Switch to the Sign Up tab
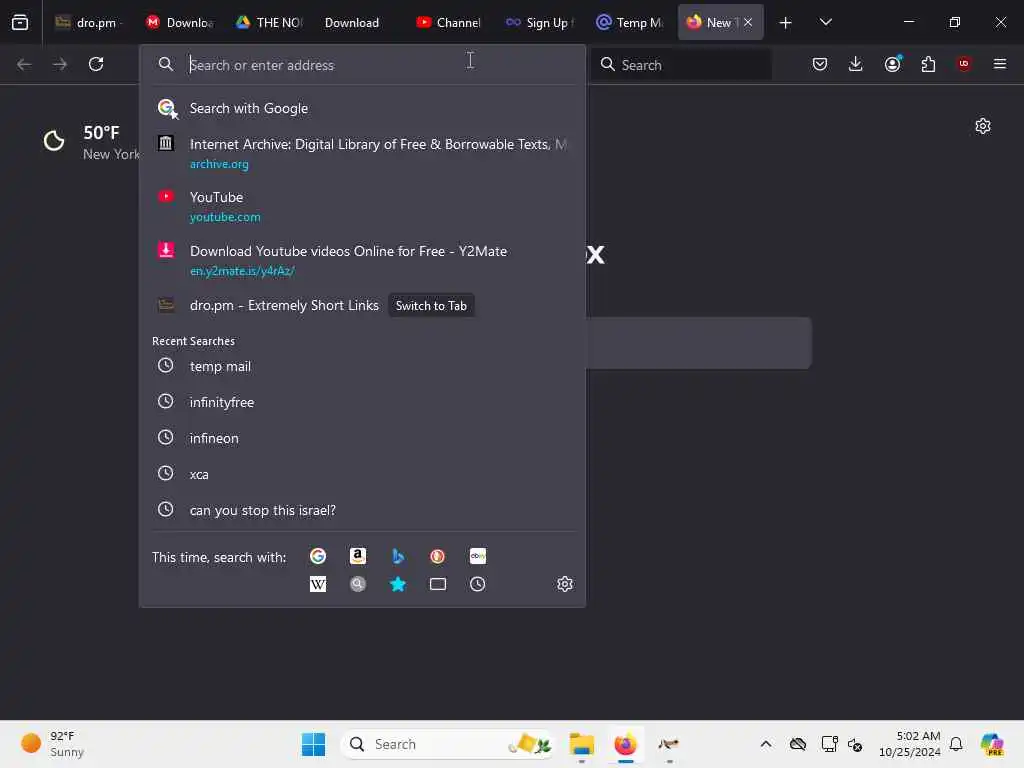This screenshot has height=768, width=1024. 540,23
